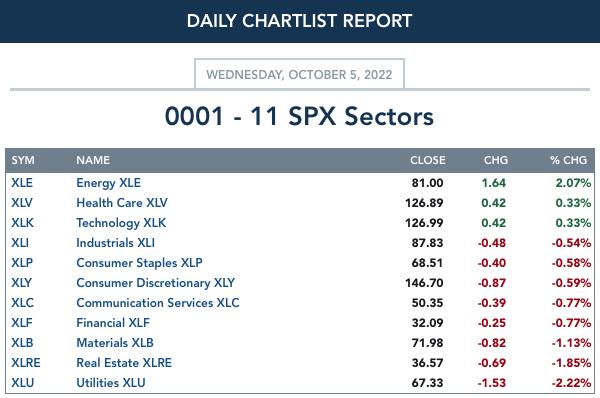Click Communication Services XLC link
This screenshot has width=600, height=398.
click(158, 303)
